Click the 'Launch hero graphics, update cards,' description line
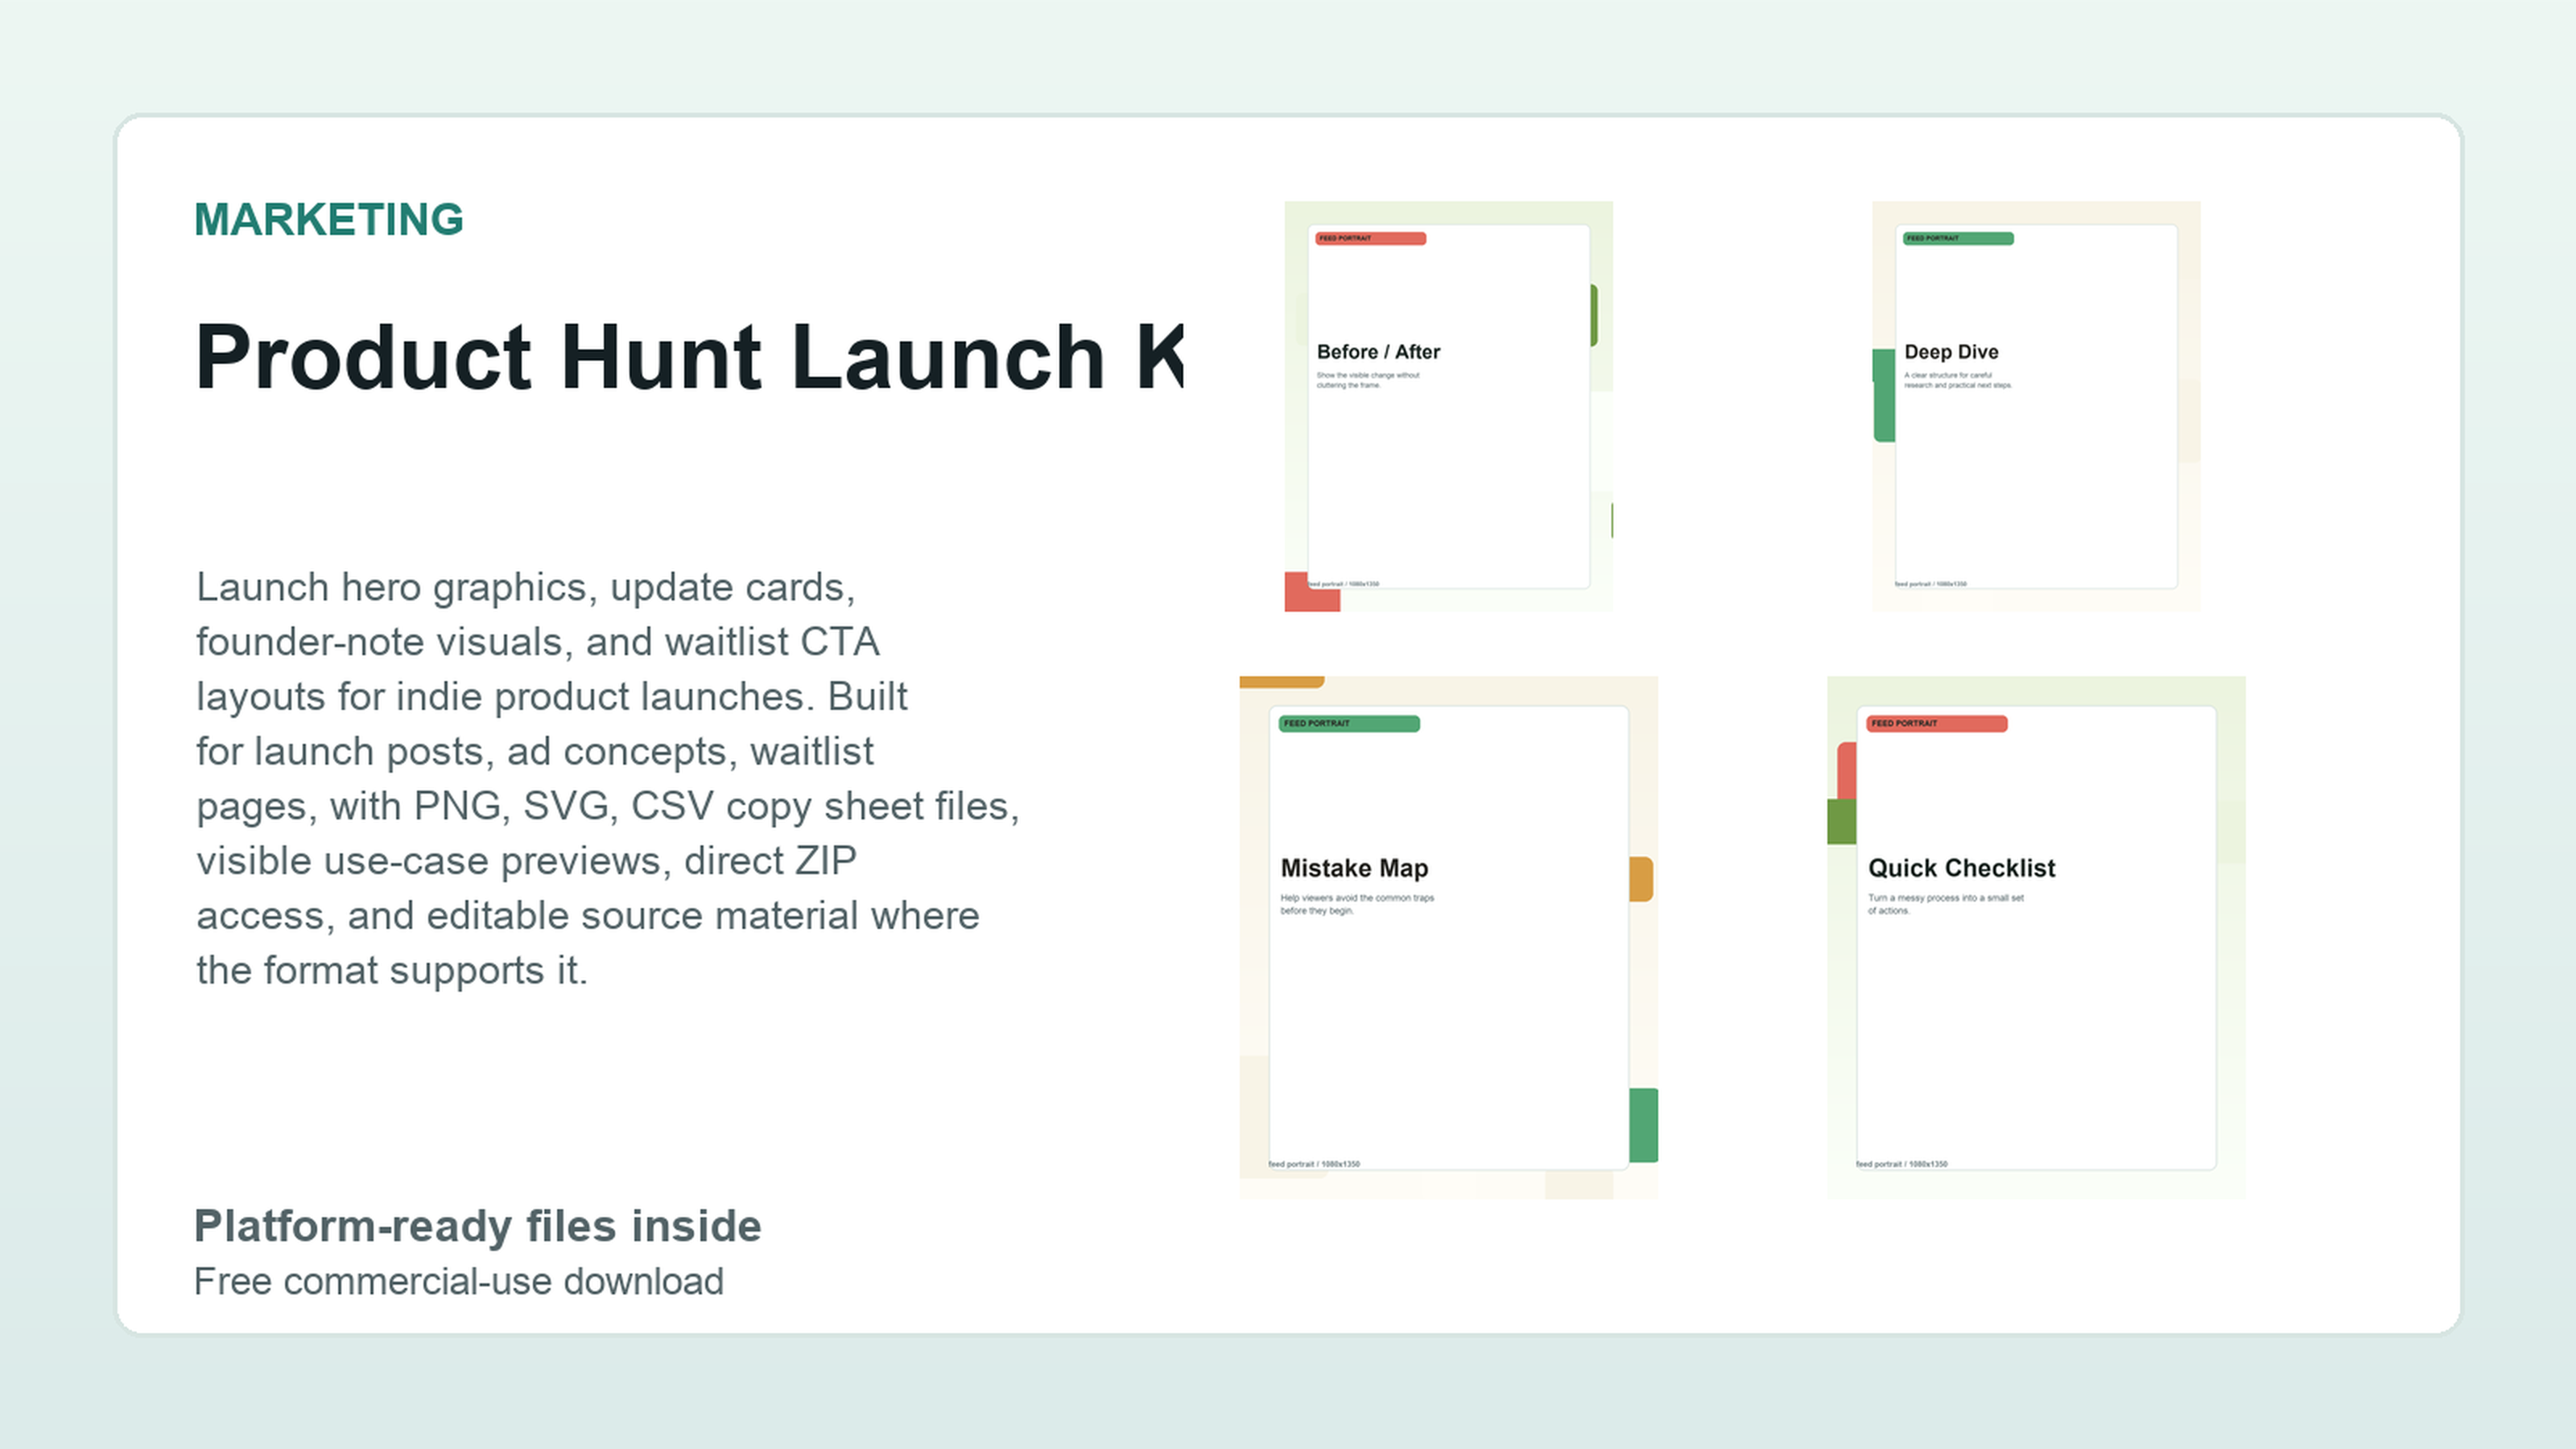 coord(526,587)
